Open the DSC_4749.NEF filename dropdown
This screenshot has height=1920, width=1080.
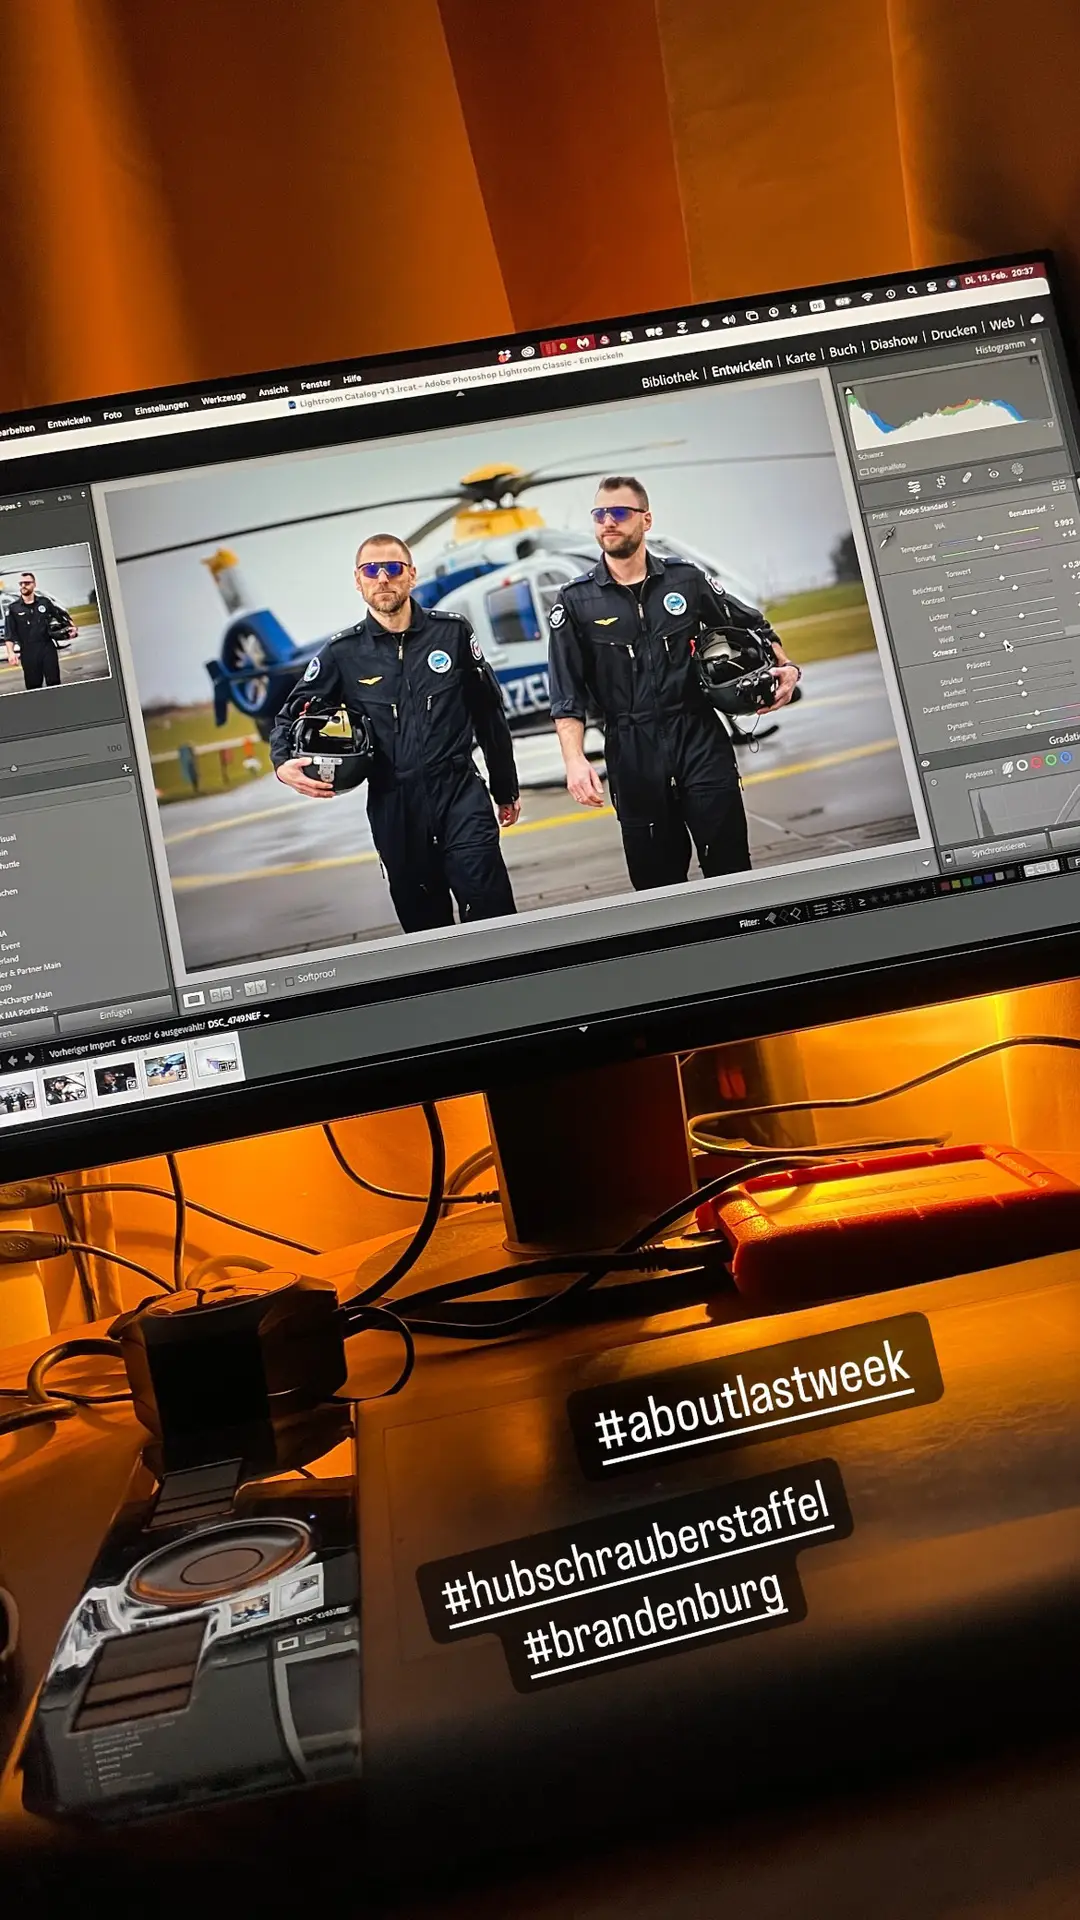pyautogui.click(x=238, y=1018)
